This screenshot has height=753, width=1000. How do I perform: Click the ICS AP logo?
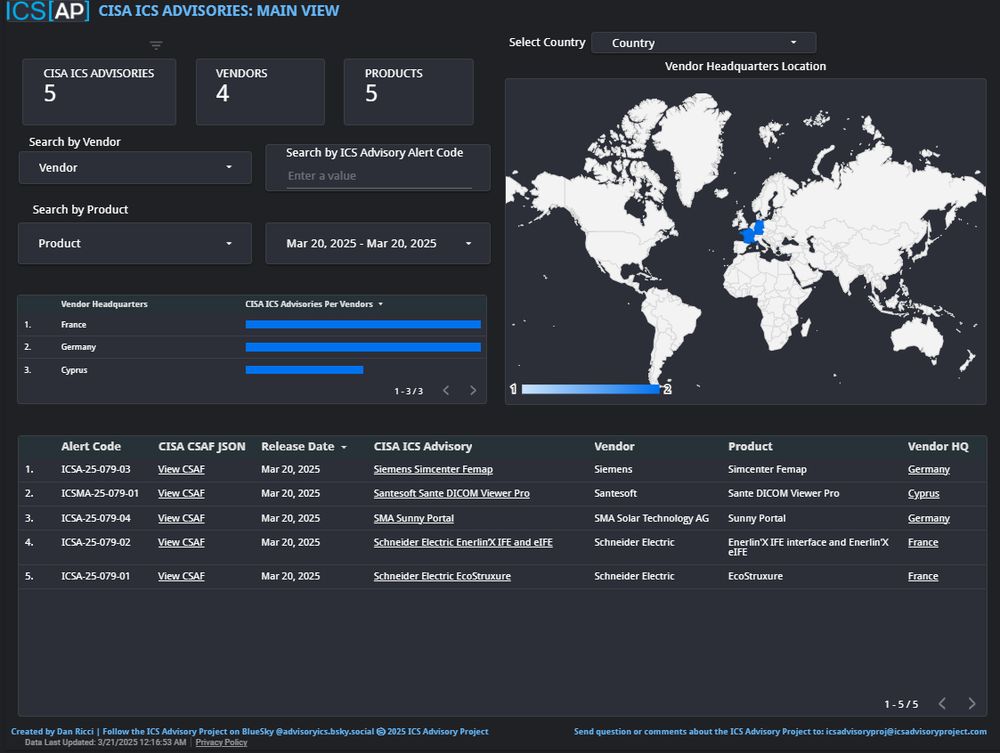click(x=47, y=11)
